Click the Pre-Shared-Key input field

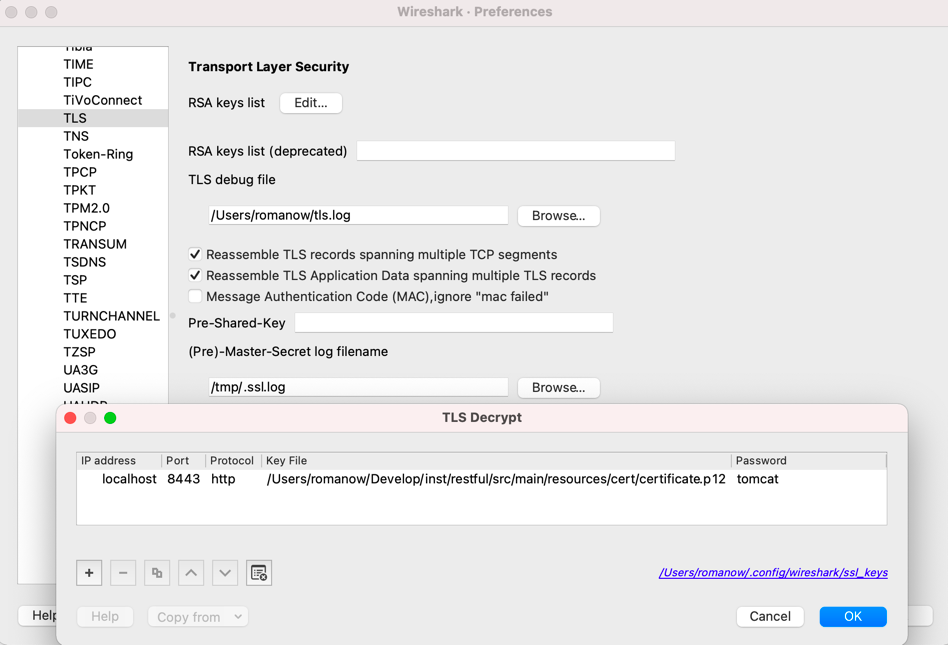click(x=455, y=321)
